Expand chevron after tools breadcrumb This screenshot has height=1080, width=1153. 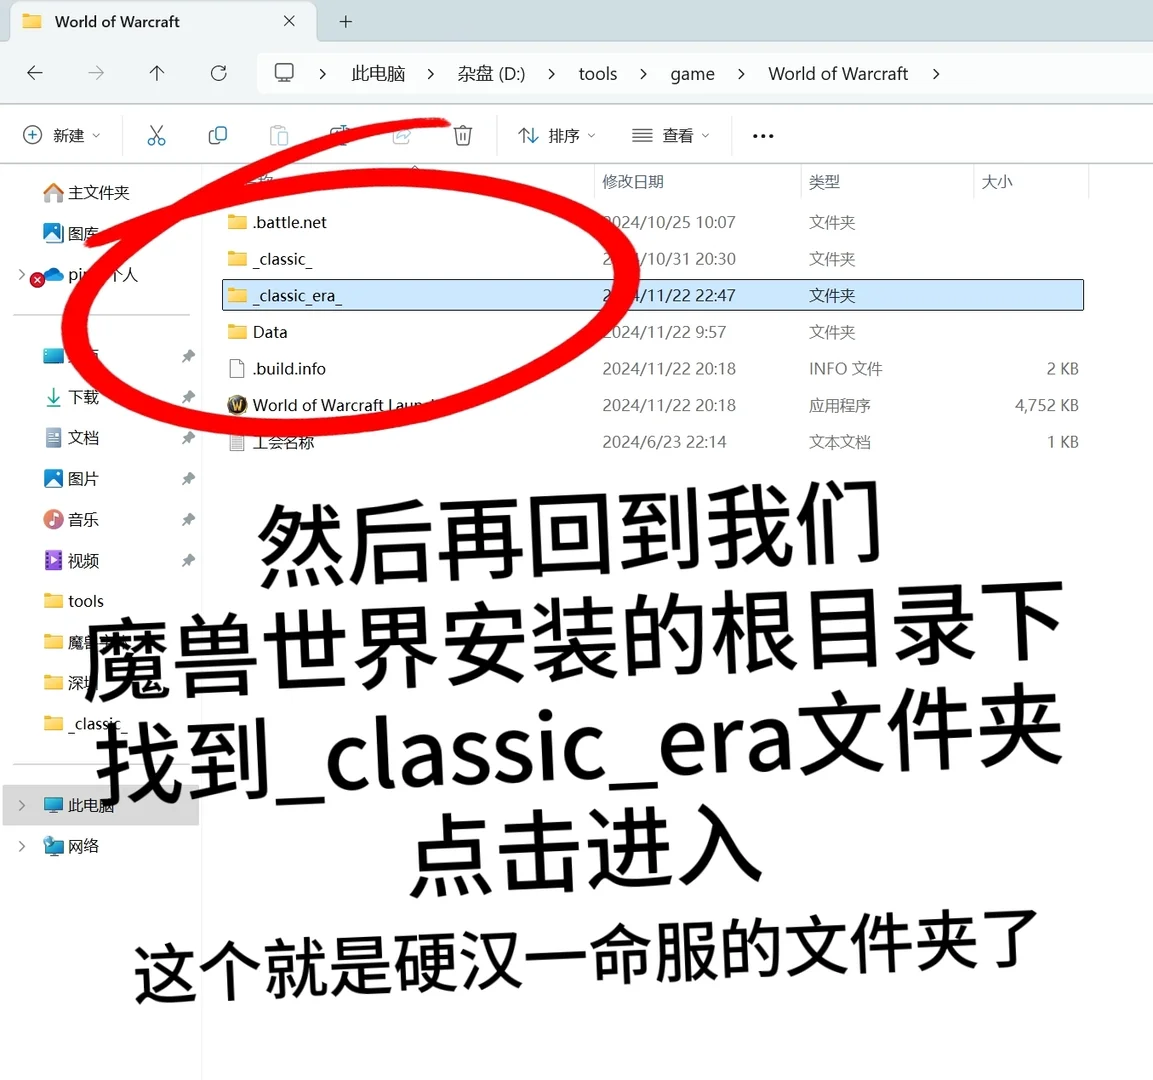(643, 74)
